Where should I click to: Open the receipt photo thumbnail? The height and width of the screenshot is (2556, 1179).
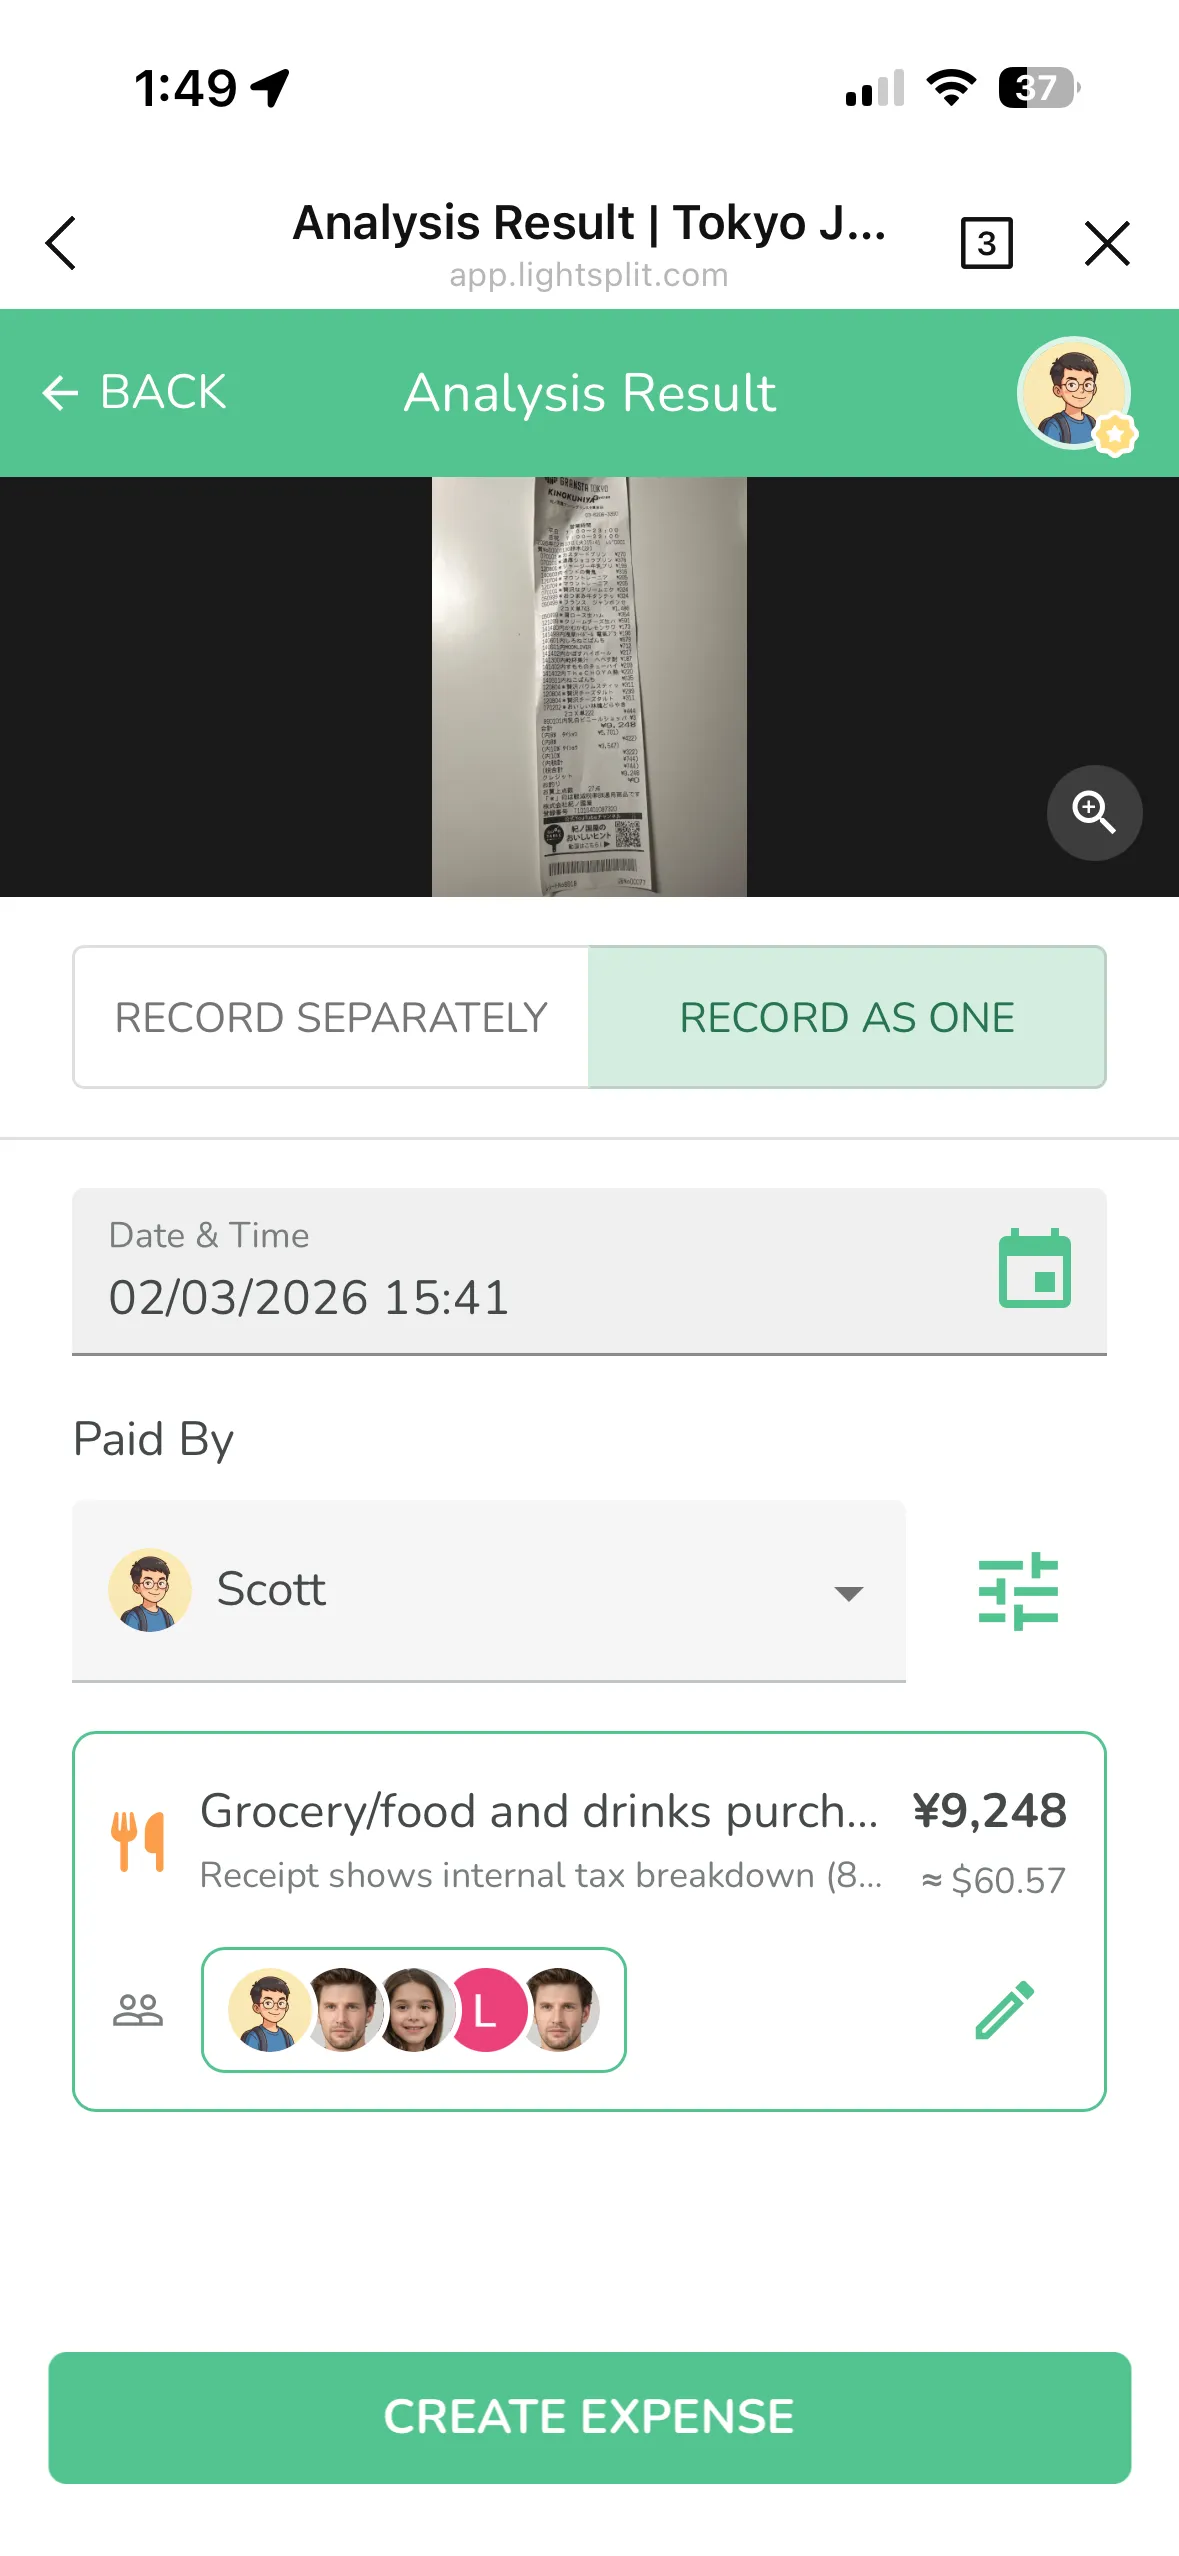click(x=589, y=687)
